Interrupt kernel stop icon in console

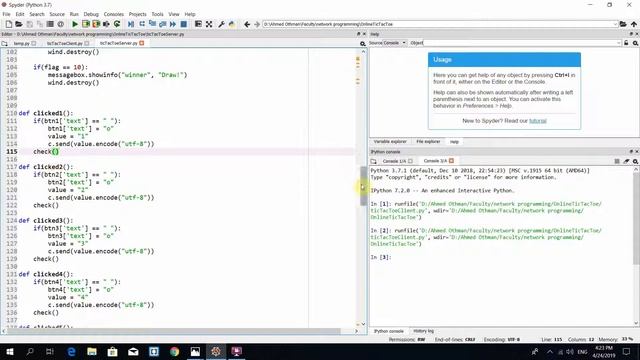pos(617,161)
